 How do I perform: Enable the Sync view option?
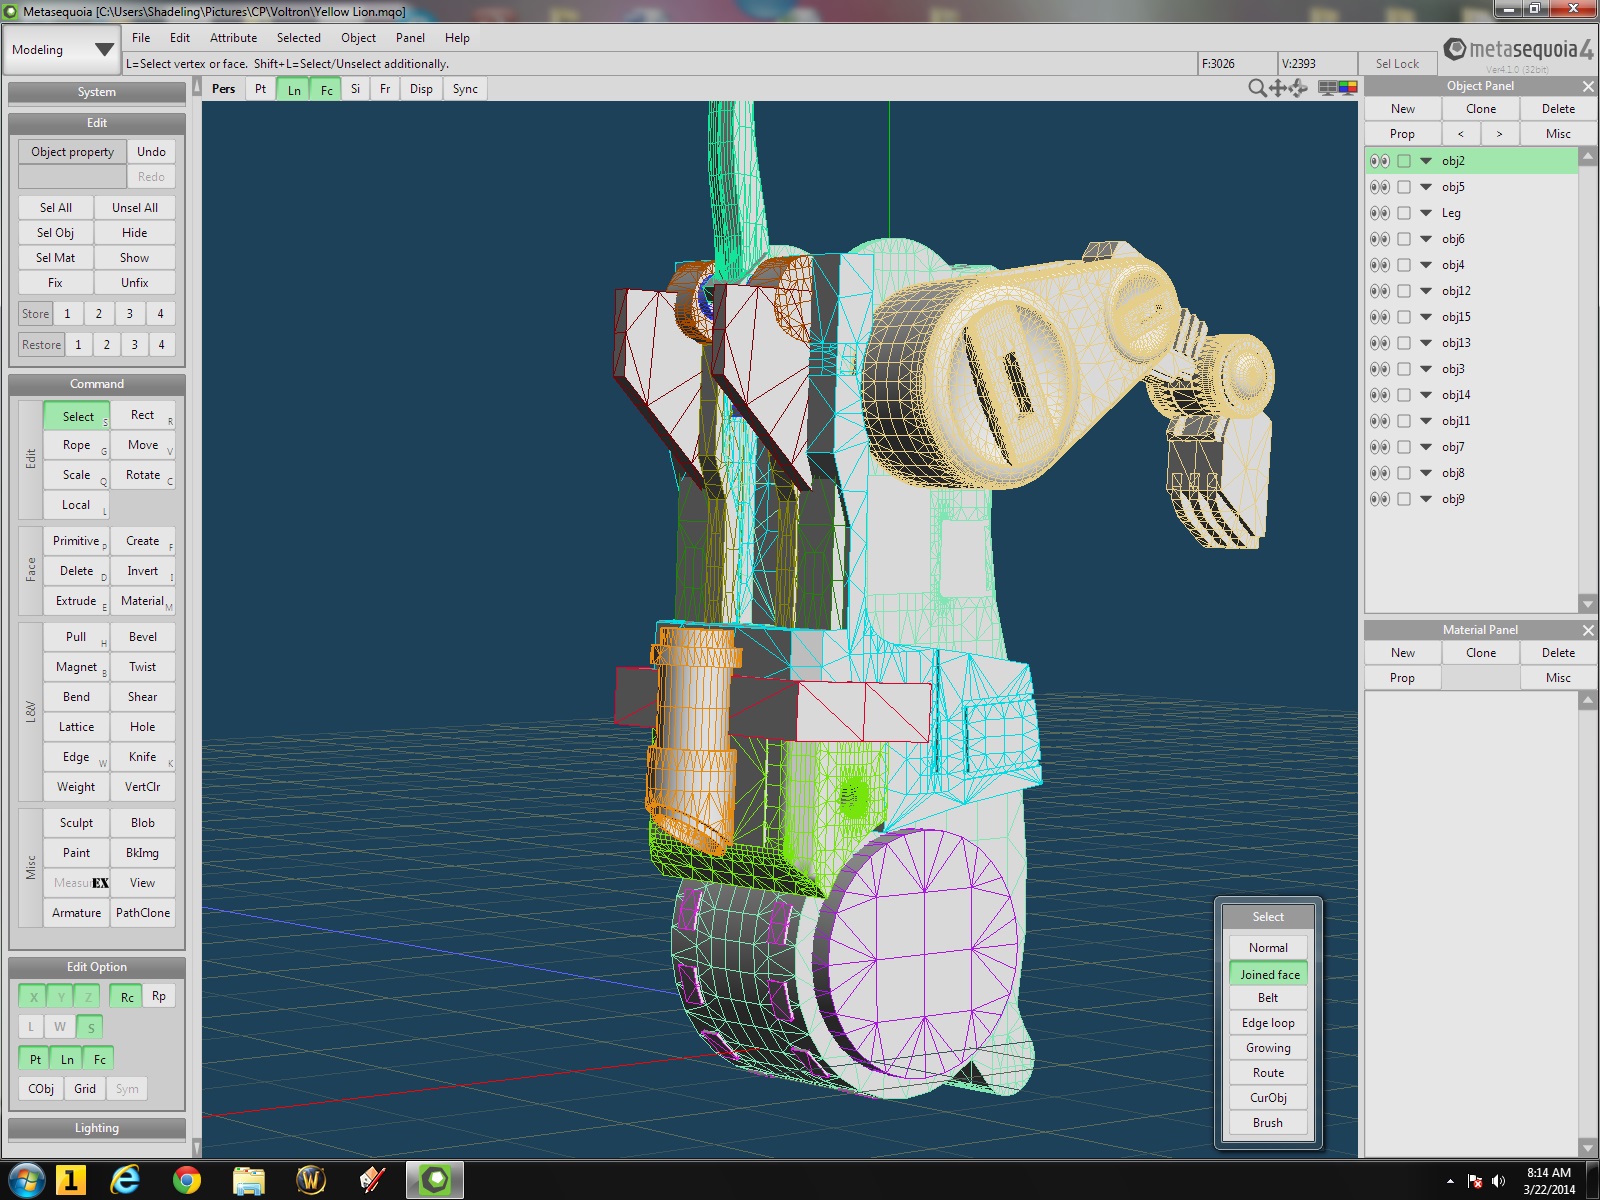[465, 89]
